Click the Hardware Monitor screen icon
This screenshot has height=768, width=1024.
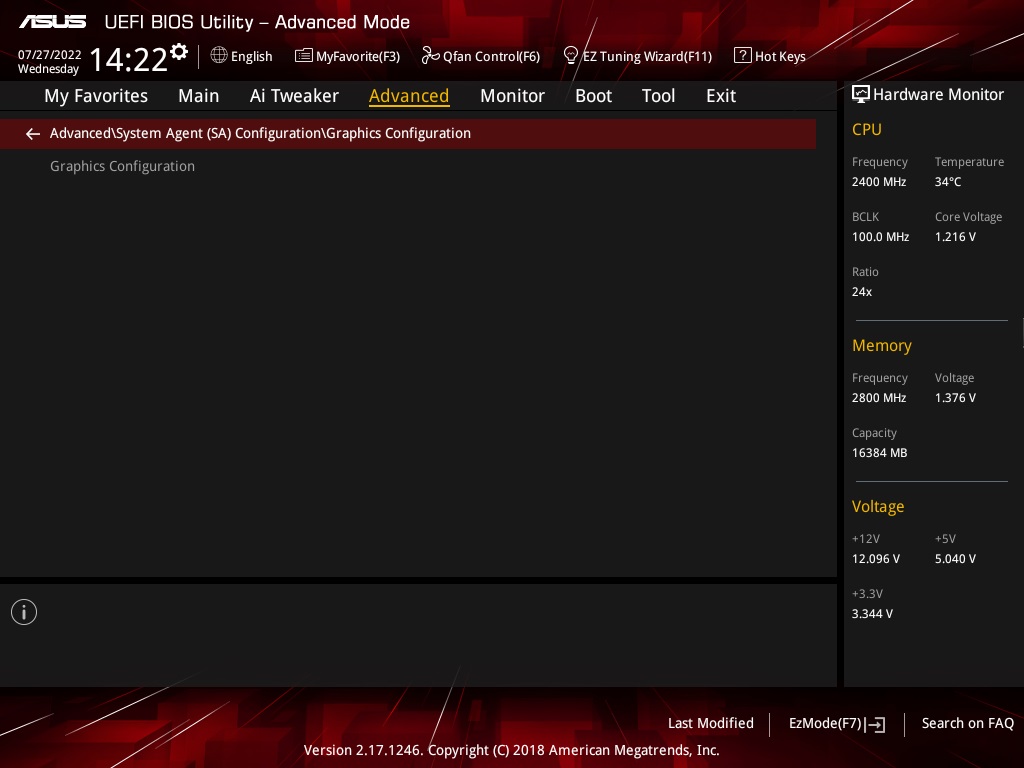click(861, 95)
